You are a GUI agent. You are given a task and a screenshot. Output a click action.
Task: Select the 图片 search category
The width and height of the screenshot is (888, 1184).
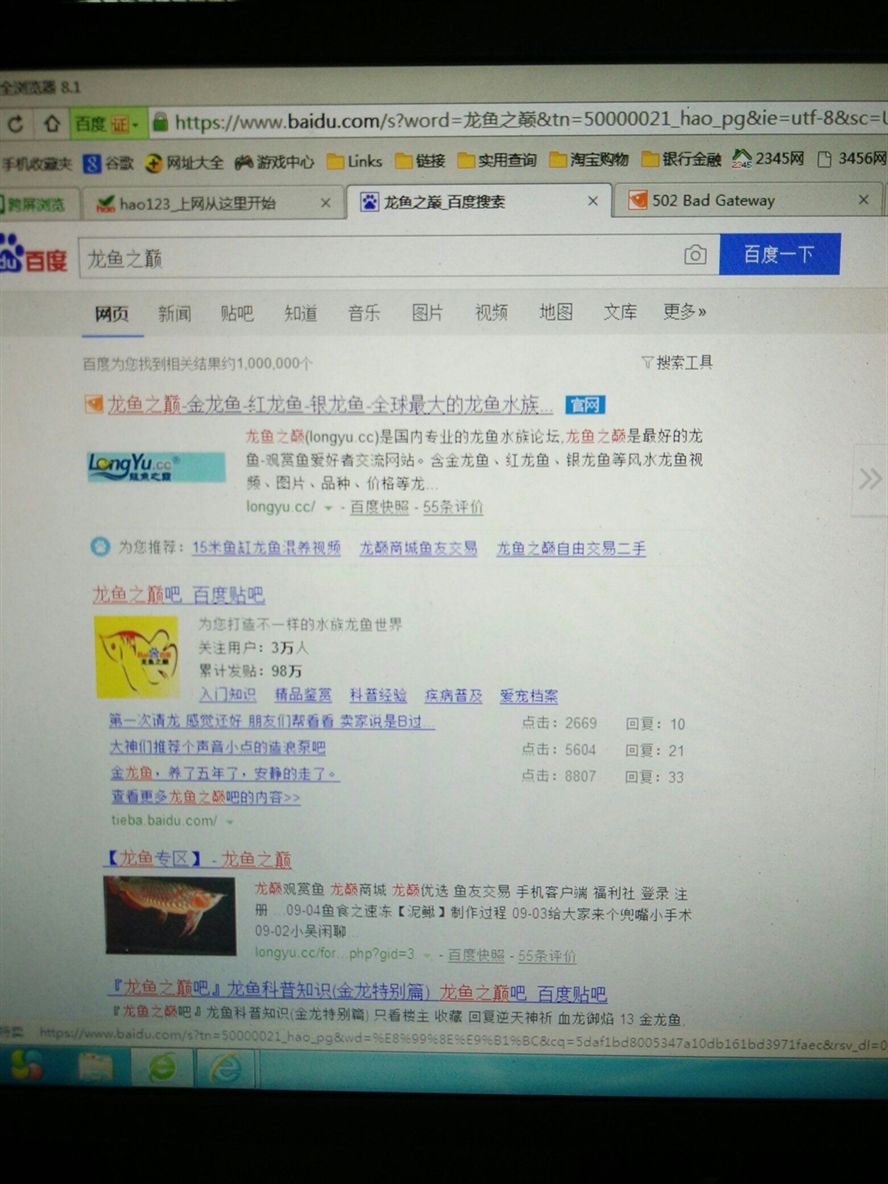(x=427, y=312)
